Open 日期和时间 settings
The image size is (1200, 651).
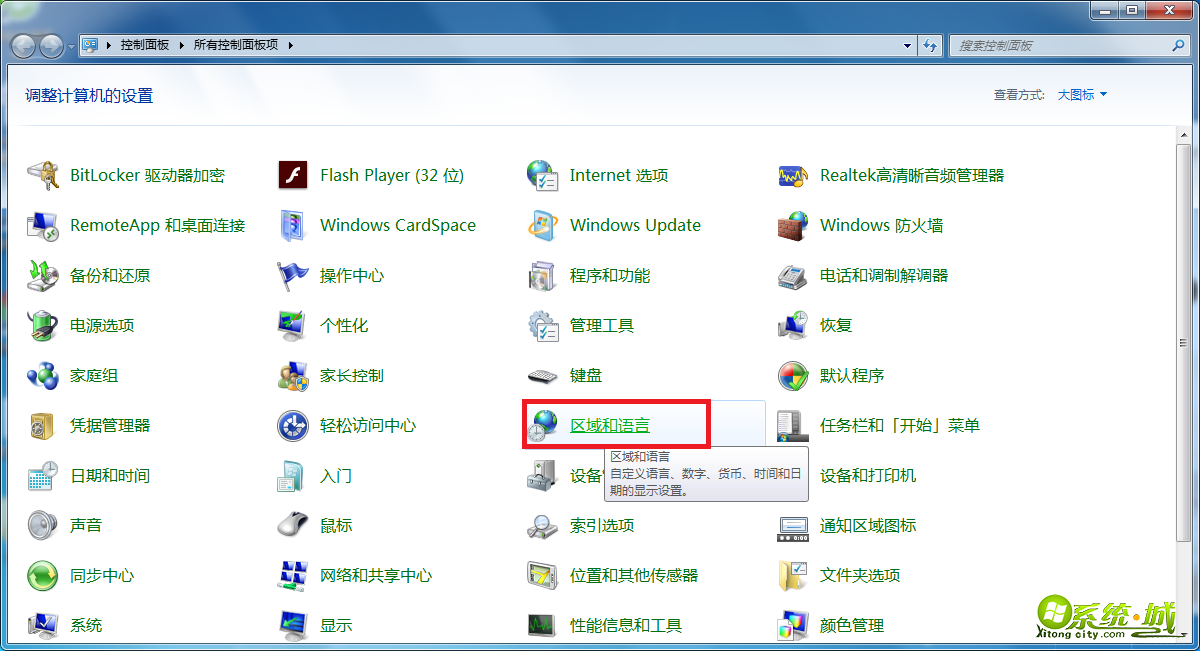coord(110,475)
